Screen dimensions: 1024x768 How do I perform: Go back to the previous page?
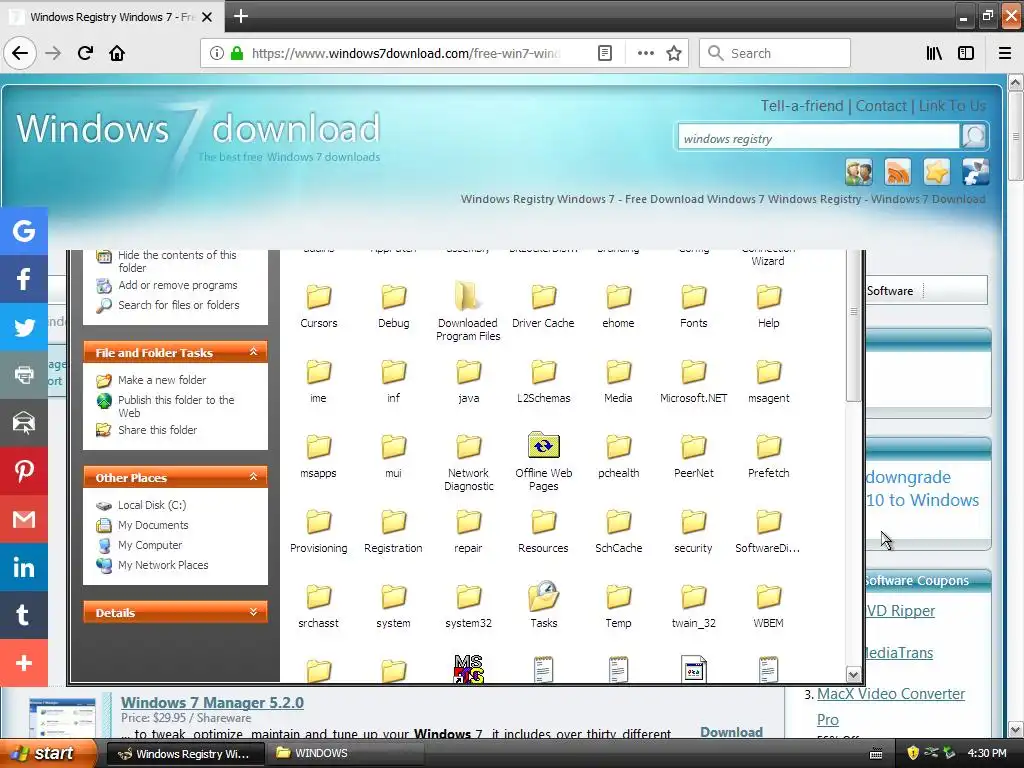(x=20, y=53)
